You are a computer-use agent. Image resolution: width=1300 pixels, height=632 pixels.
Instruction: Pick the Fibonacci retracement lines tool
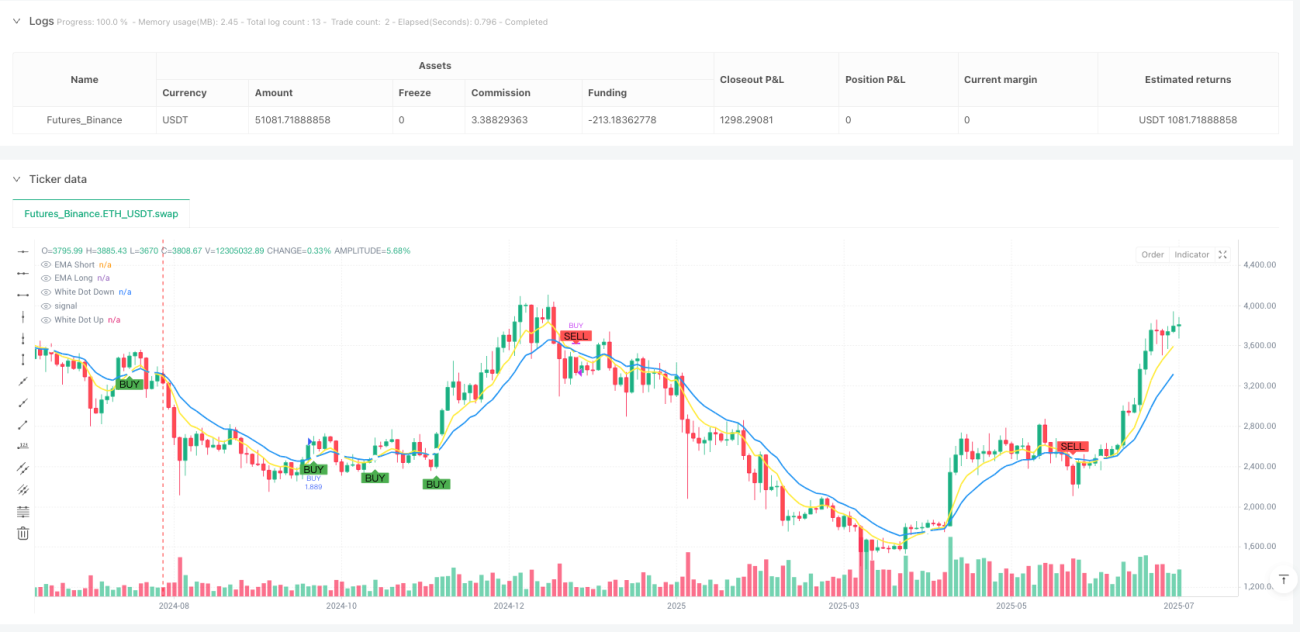pyautogui.click(x=24, y=511)
